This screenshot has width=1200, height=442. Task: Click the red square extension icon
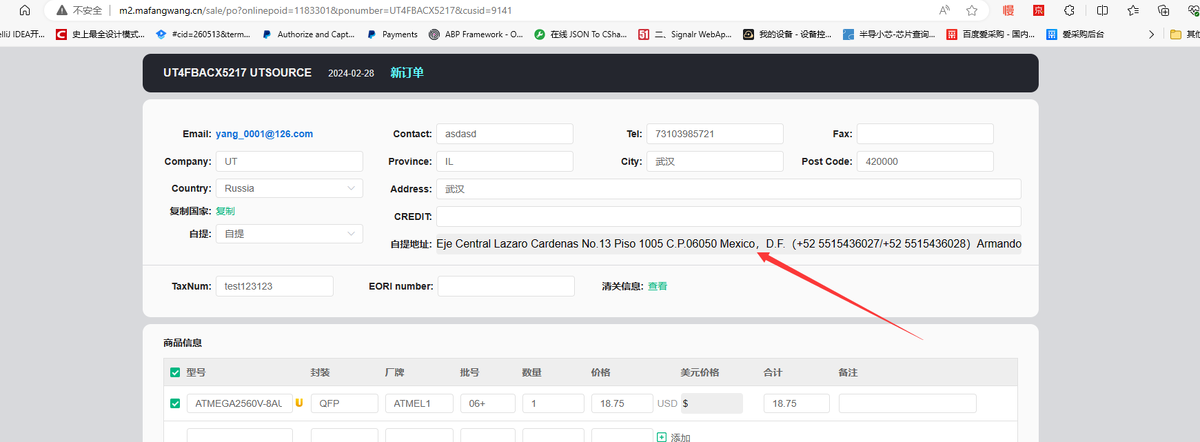1038,10
